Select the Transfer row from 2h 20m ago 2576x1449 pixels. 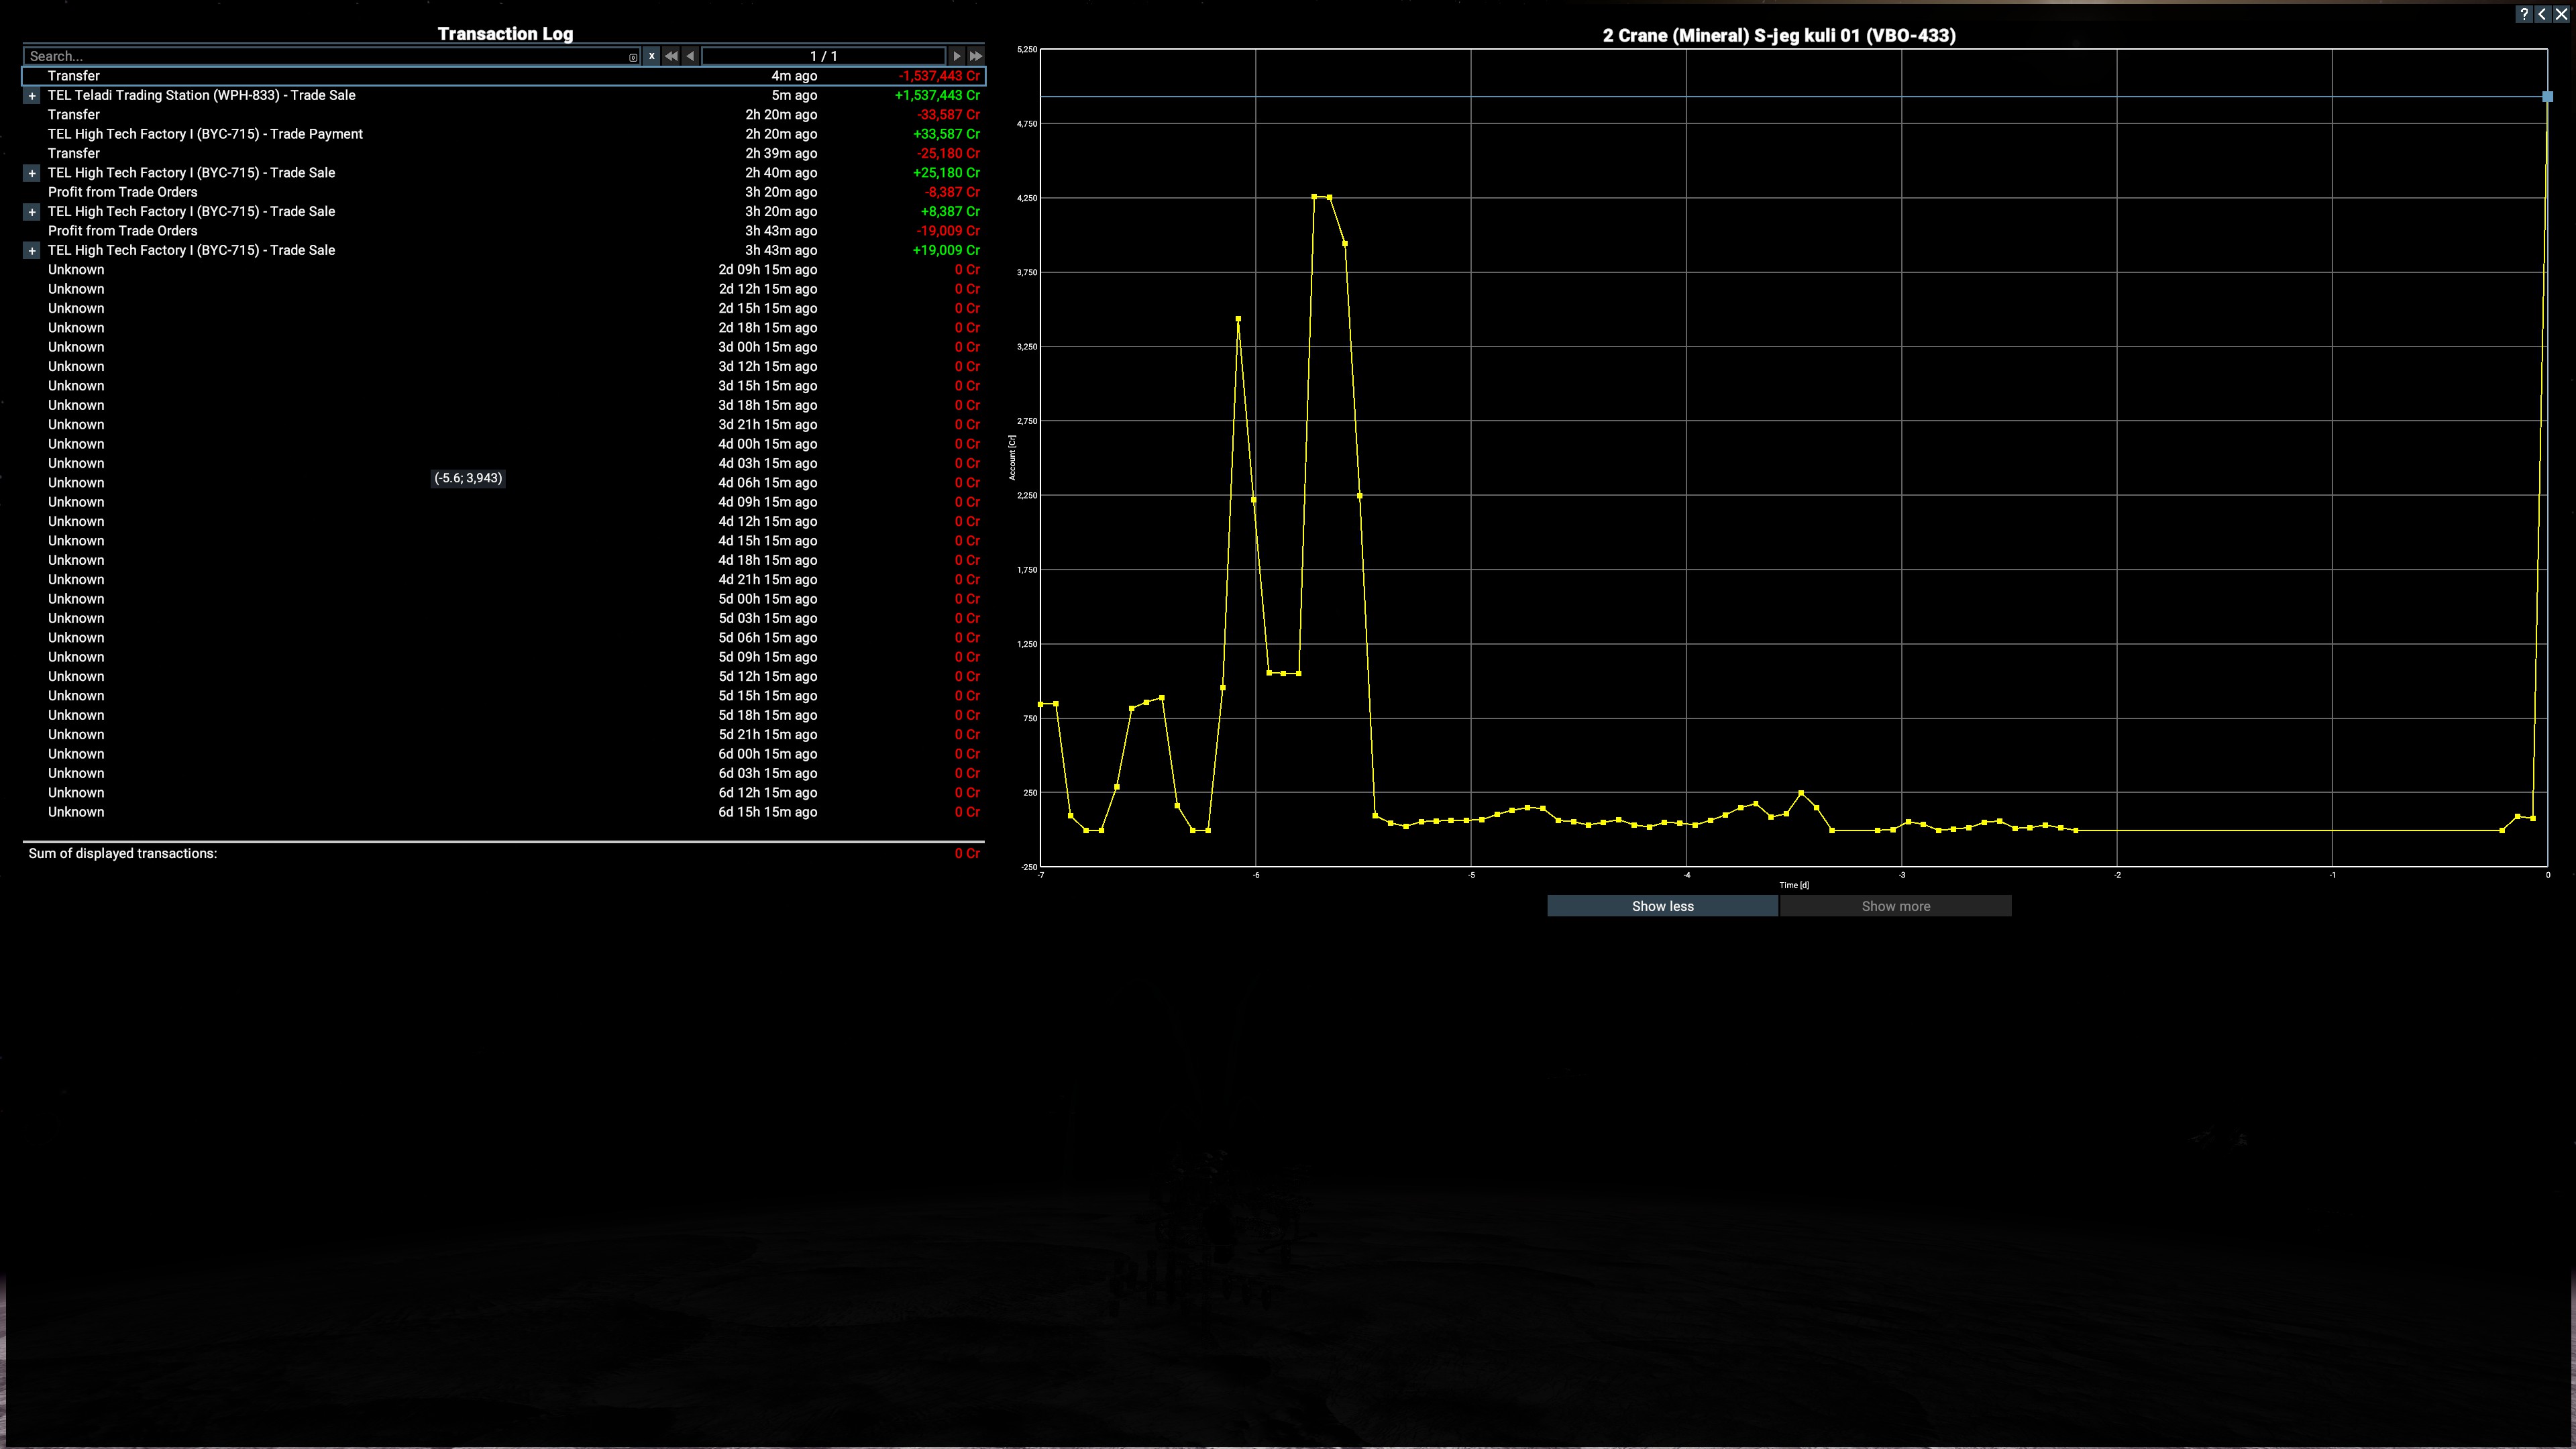point(504,115)
